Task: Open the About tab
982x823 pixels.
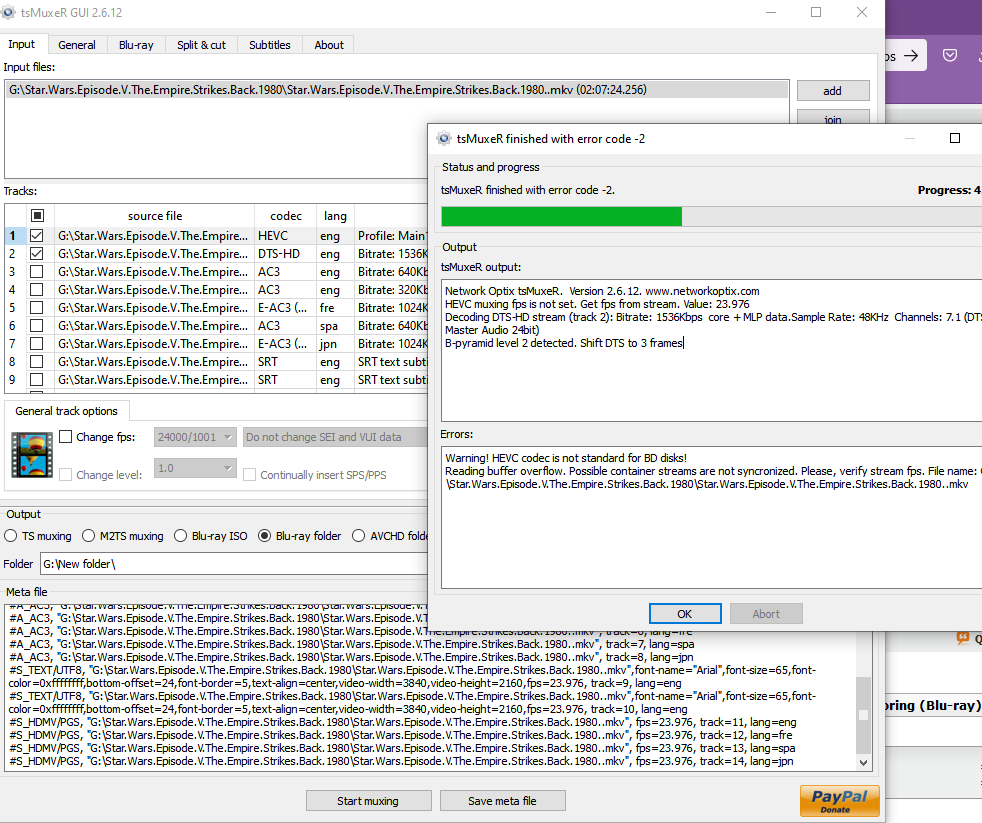Action: click(329, 45)
